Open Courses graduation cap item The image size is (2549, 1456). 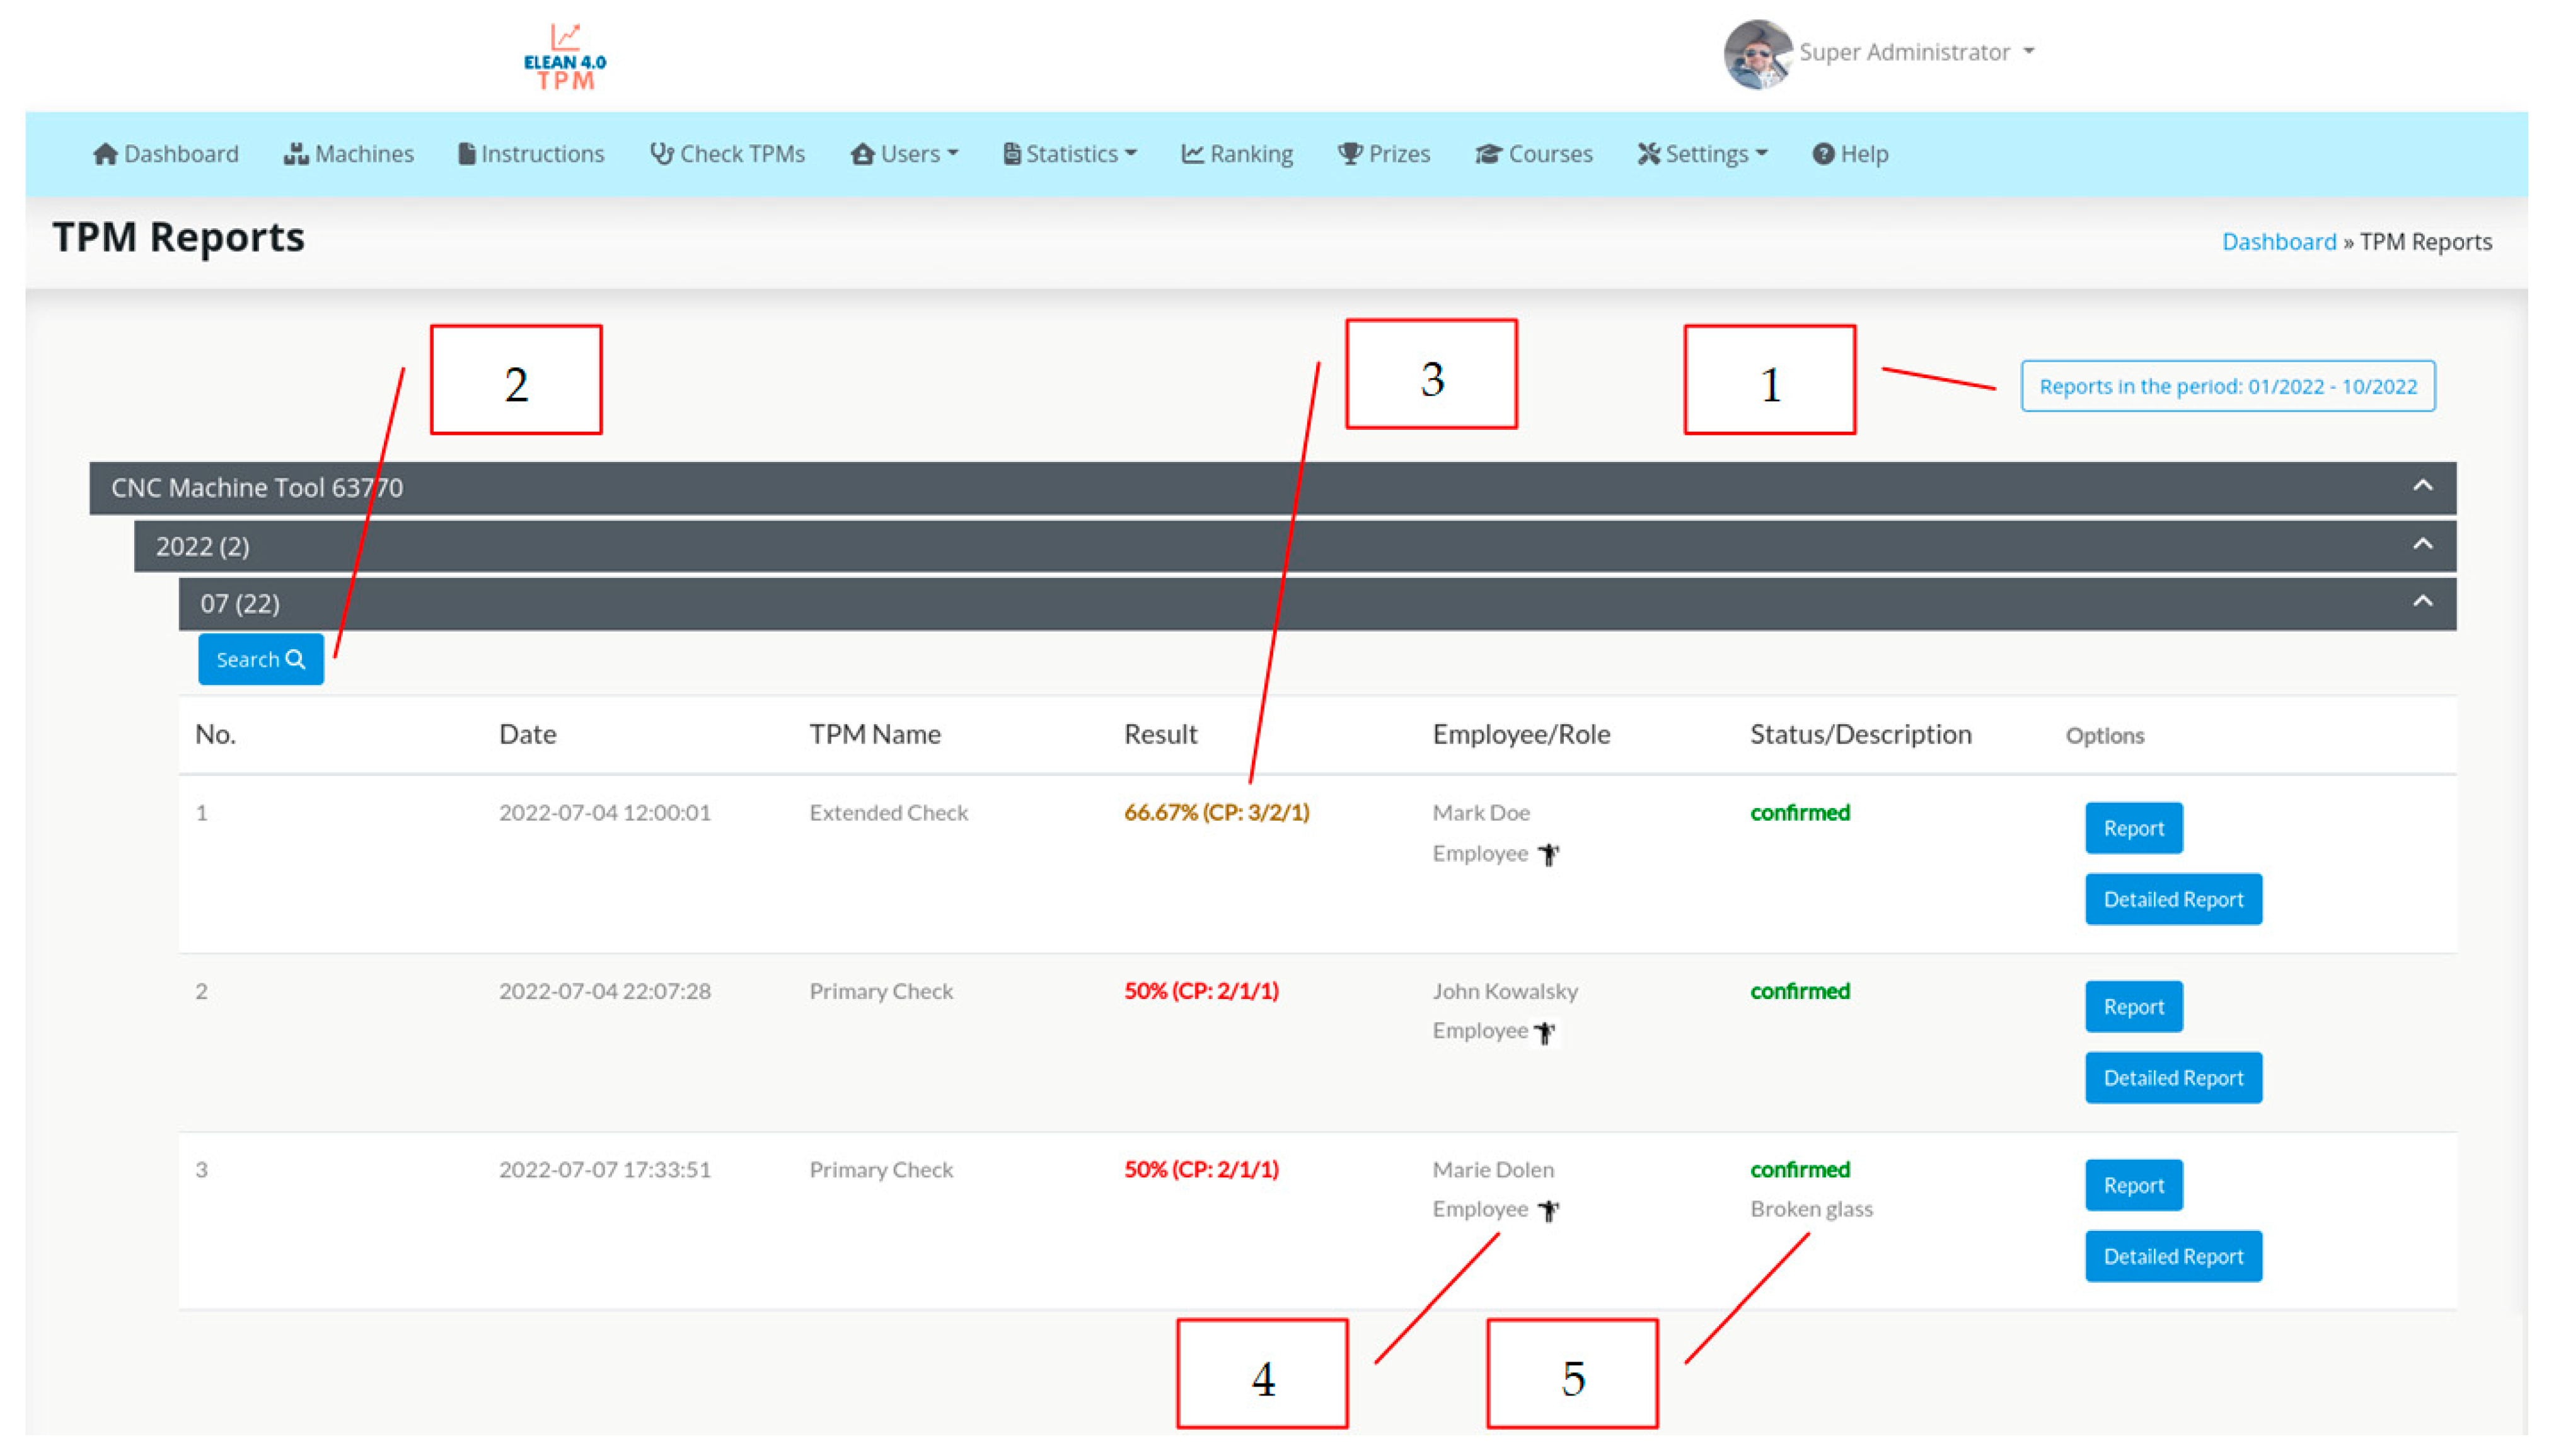pos(1488,154)
